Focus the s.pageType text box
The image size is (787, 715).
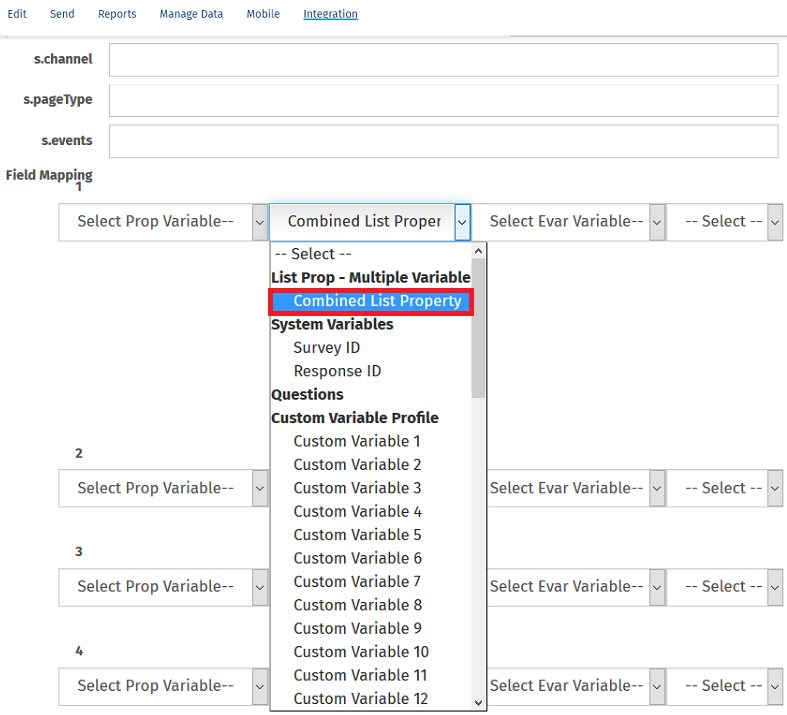pyautogui.click(x=443, y=101)
